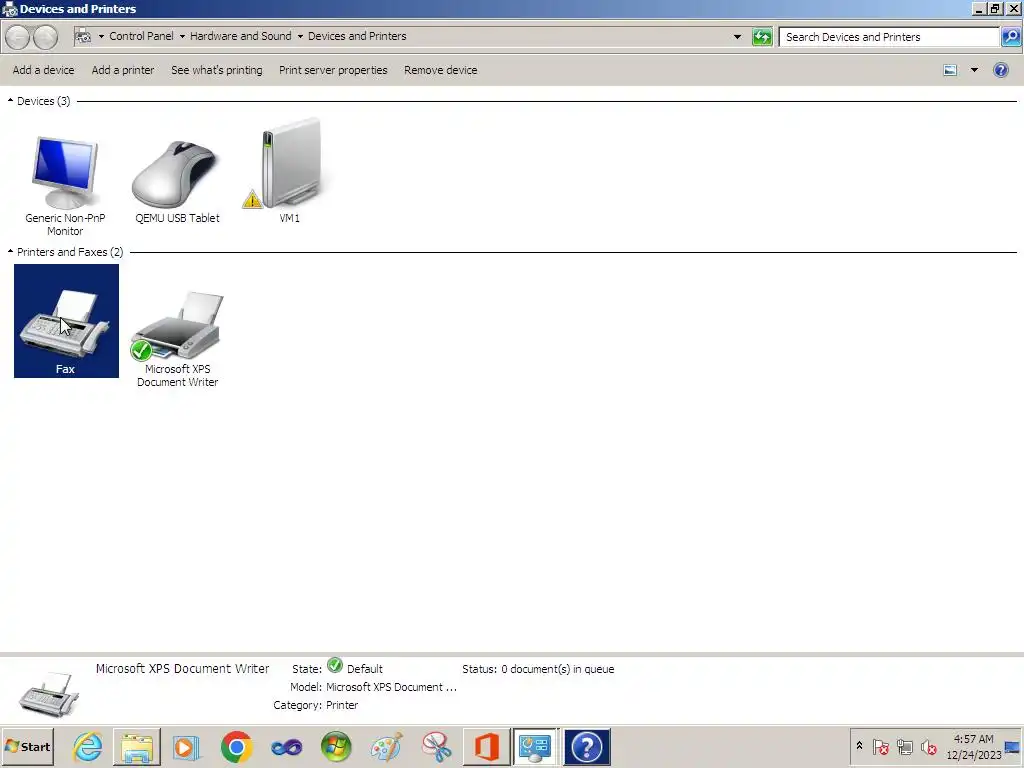The image size is (1024, 768).
Task: Open the clock showing 4:57 AM
Action: click(x=973, y=746)
